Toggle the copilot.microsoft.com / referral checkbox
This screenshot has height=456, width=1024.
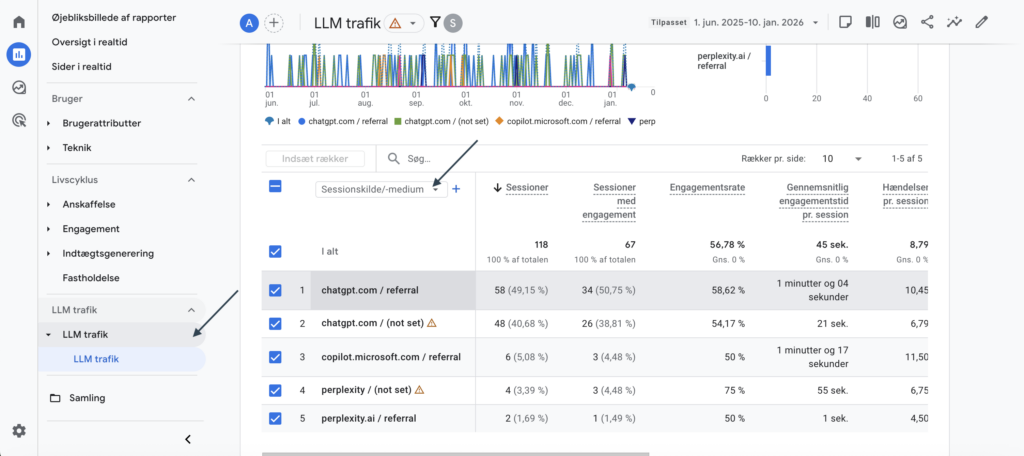coord(275,357)
